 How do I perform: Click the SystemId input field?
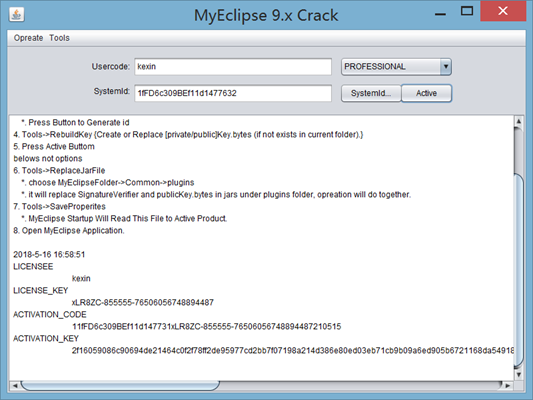(233, 93)
